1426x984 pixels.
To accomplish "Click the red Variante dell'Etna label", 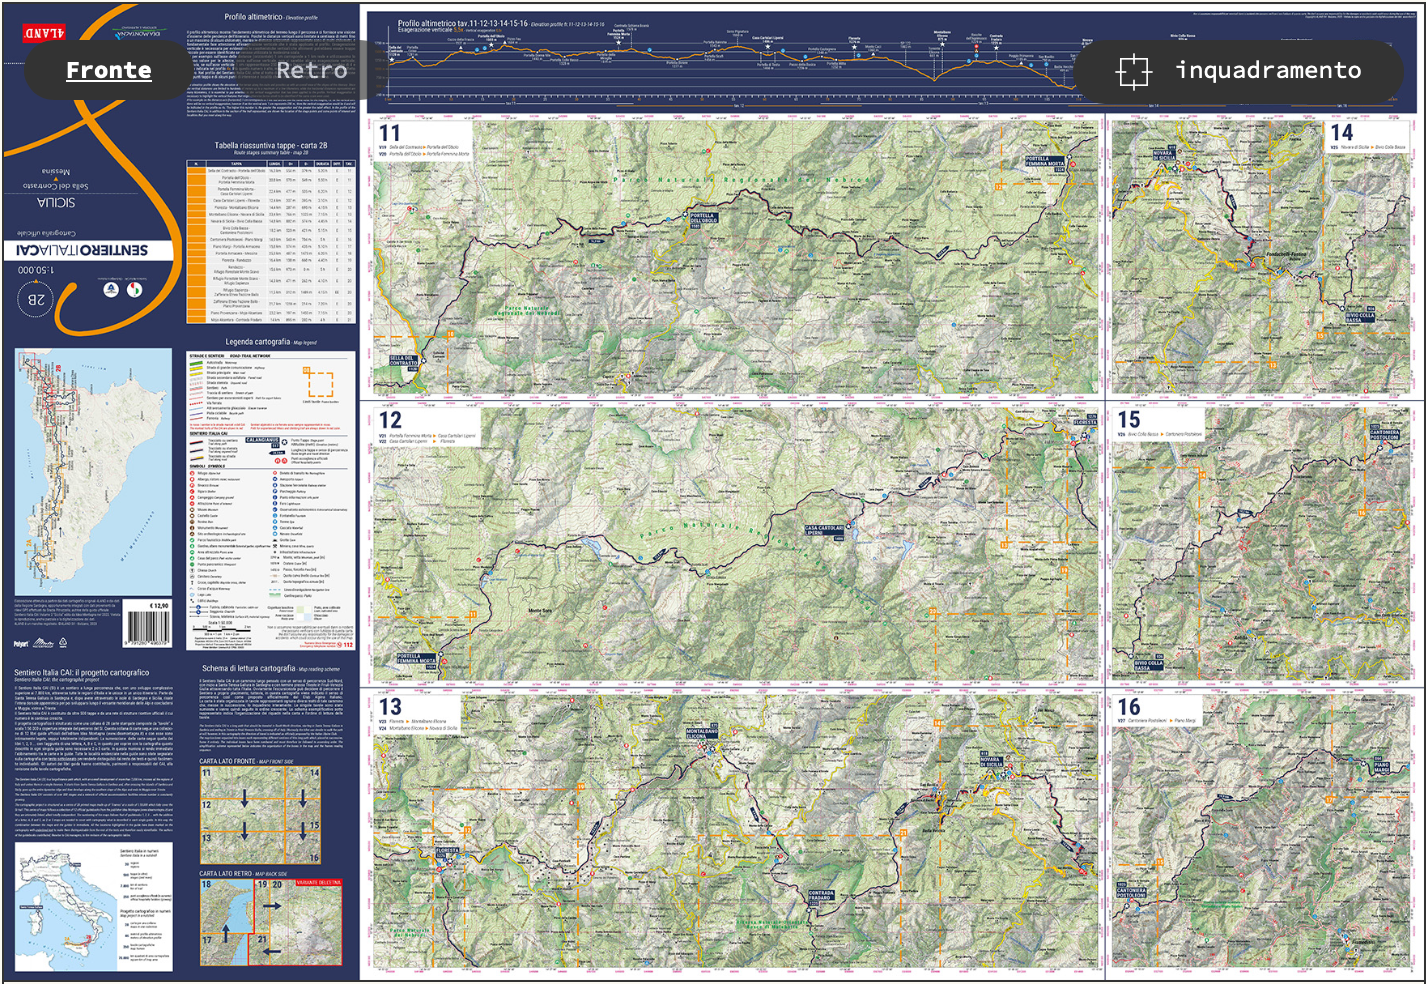I will point(318,883).
